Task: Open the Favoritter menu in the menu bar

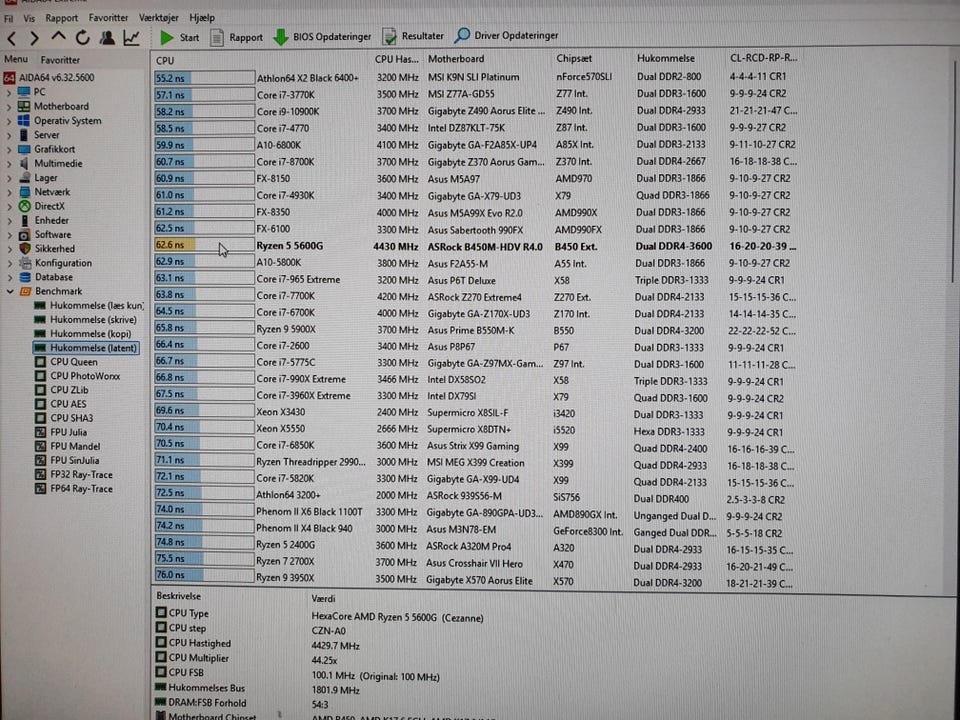Action: click(x=108, y=18)
